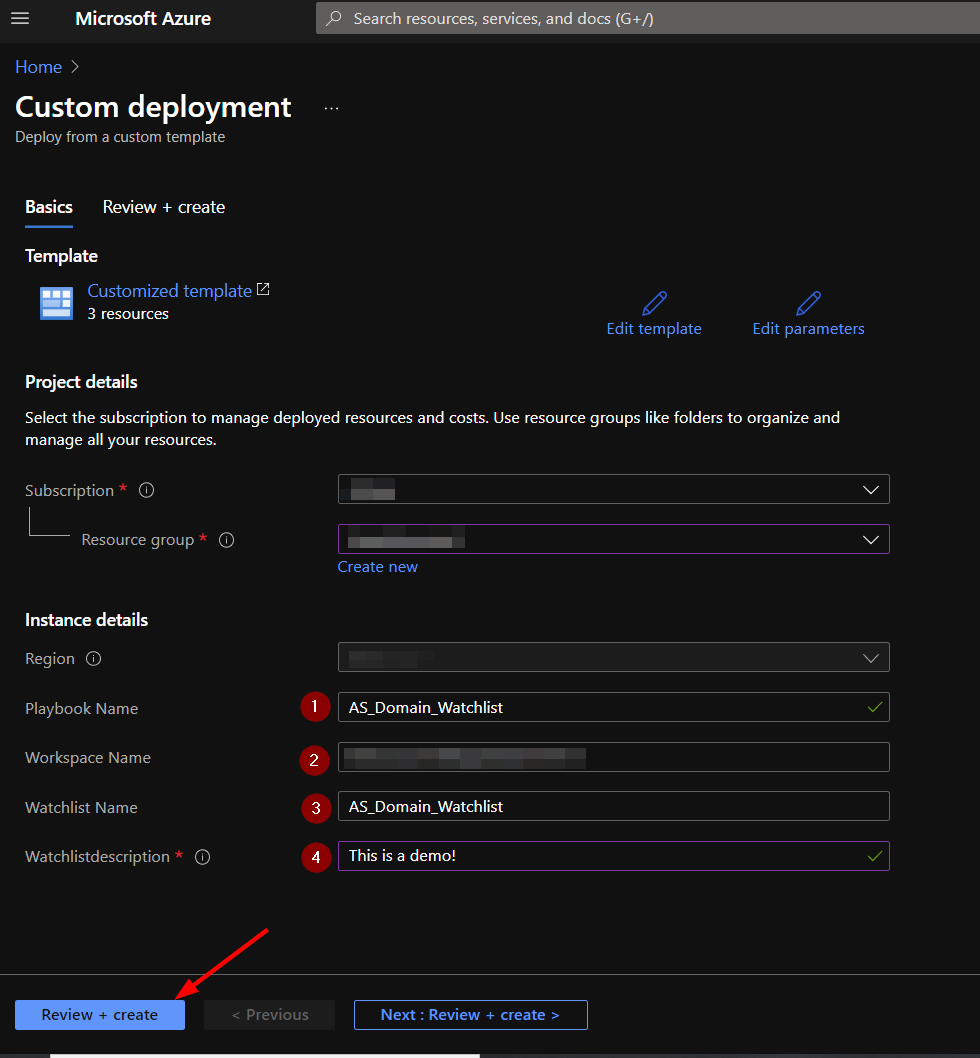Viewport: 980px width, 1058px height.
Task: Click the Edit template pencil icon
Action: point(654,304)
